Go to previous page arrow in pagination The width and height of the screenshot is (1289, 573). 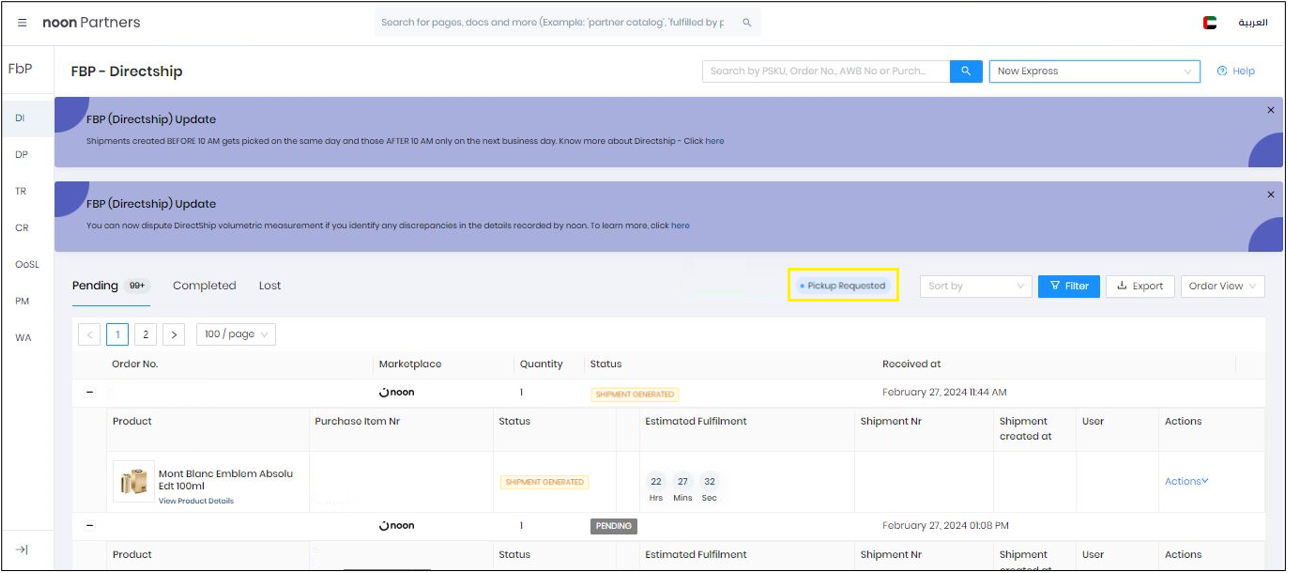point(89,334)
